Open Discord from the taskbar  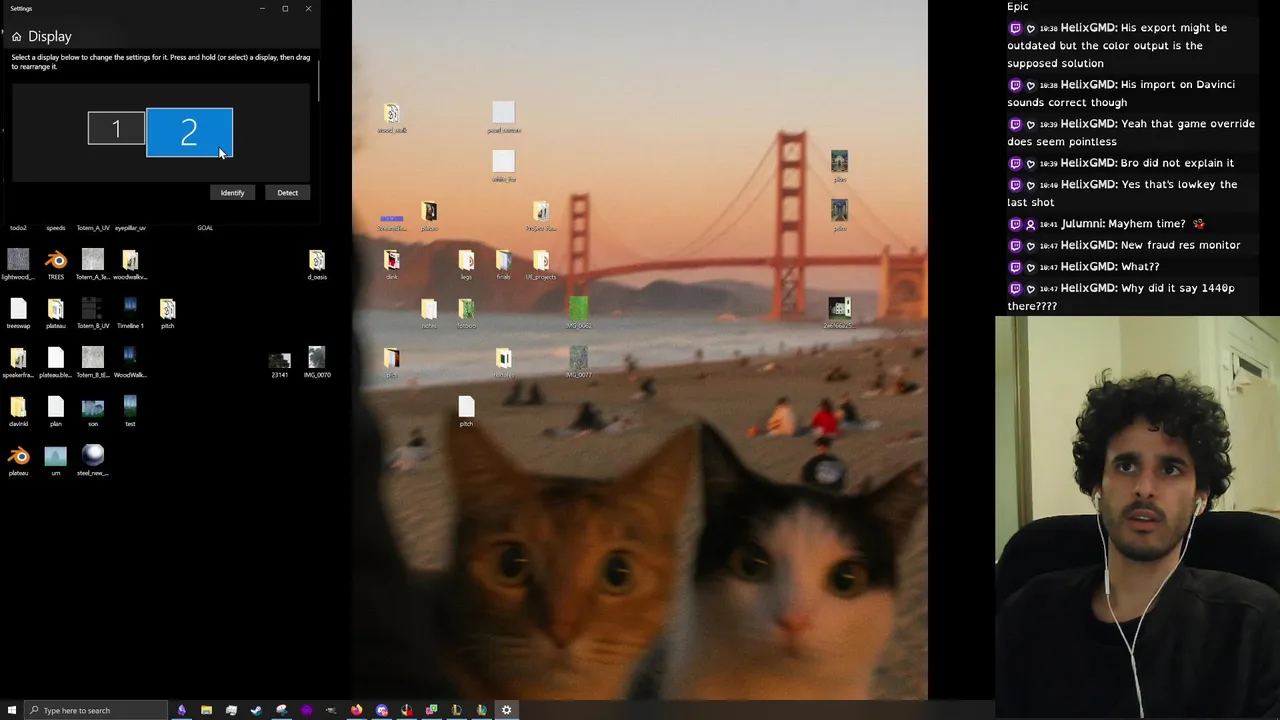coord(381,710)
